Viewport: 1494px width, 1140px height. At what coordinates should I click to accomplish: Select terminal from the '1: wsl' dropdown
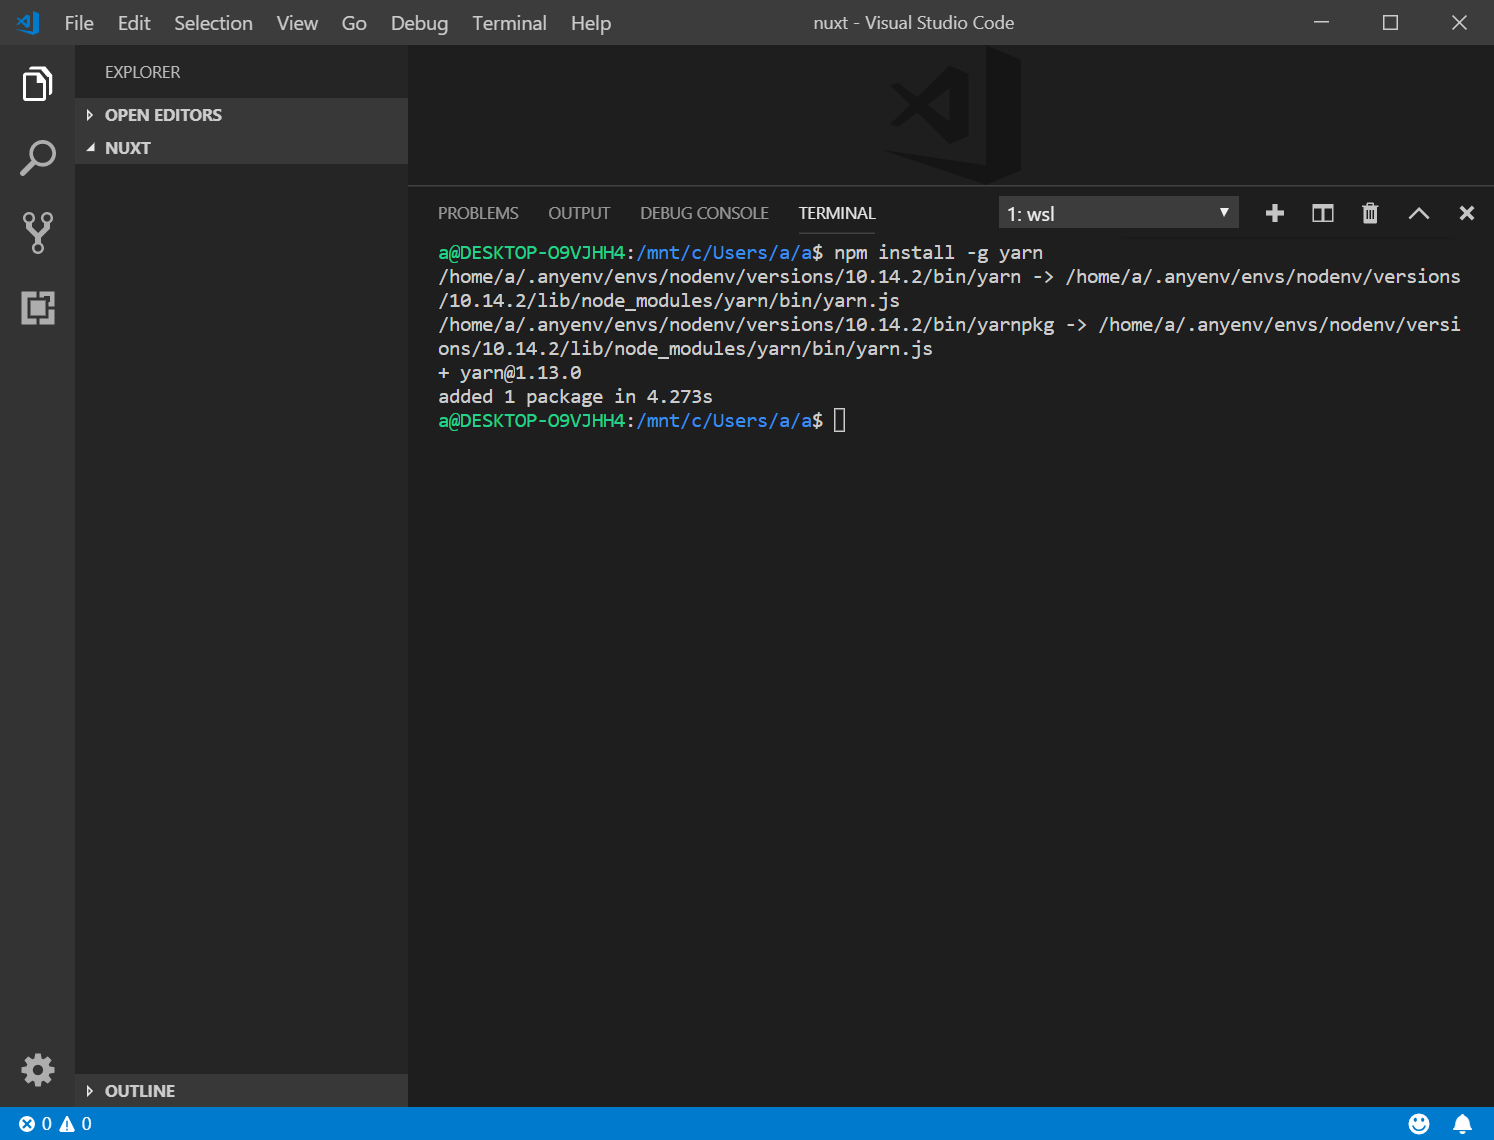coord(1119,213)
